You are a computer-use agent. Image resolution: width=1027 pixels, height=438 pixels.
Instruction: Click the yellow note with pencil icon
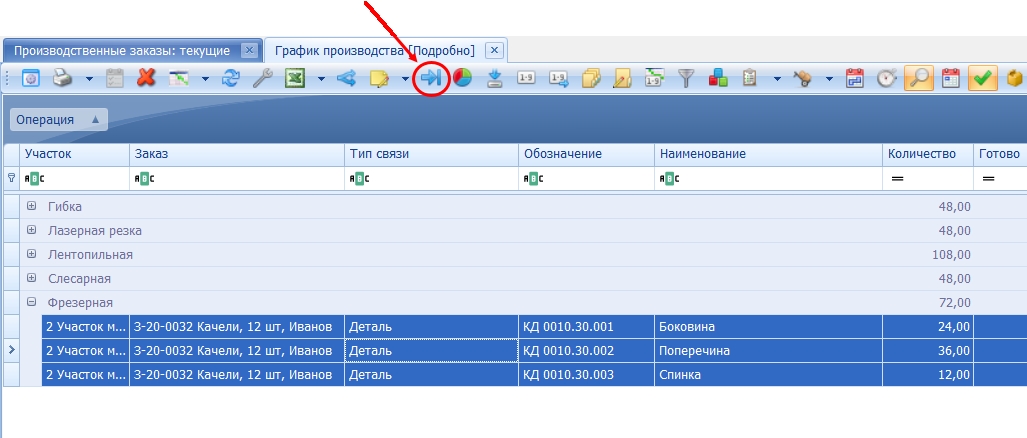(379, 79)
